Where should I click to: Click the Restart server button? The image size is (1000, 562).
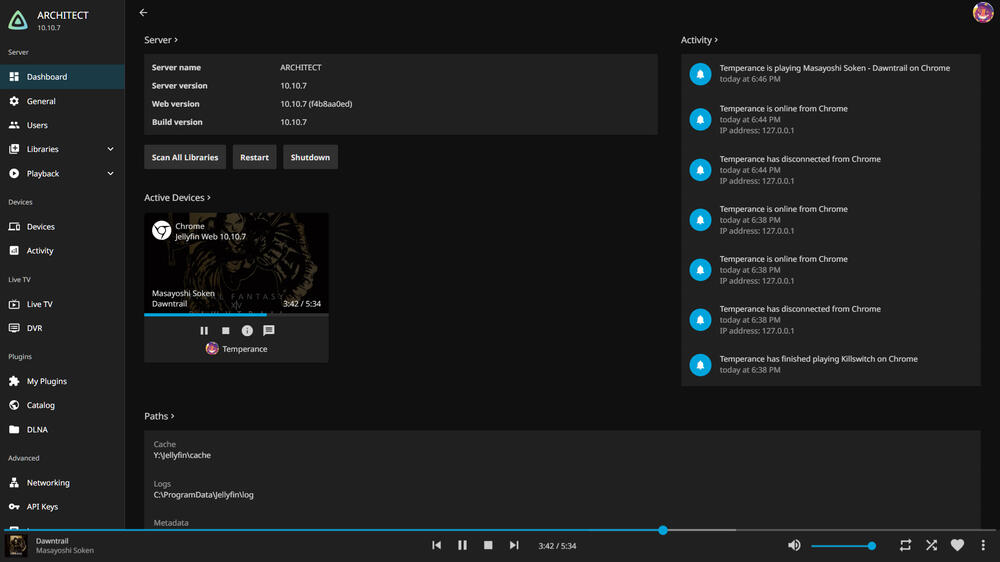pos(254,157)
